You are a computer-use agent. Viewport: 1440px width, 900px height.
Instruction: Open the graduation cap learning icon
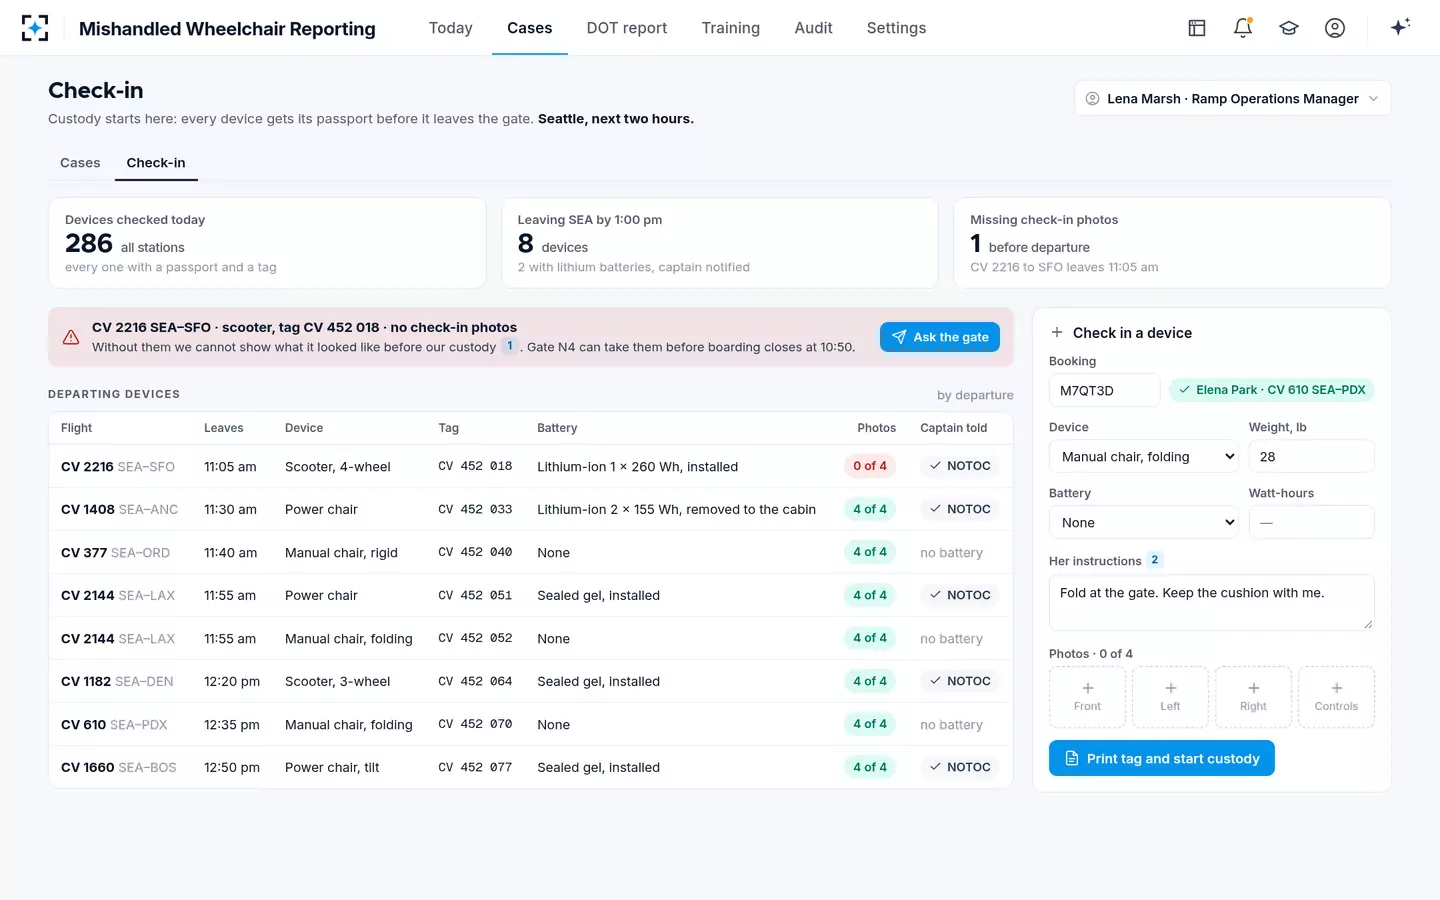click(x=1289, y=28)
